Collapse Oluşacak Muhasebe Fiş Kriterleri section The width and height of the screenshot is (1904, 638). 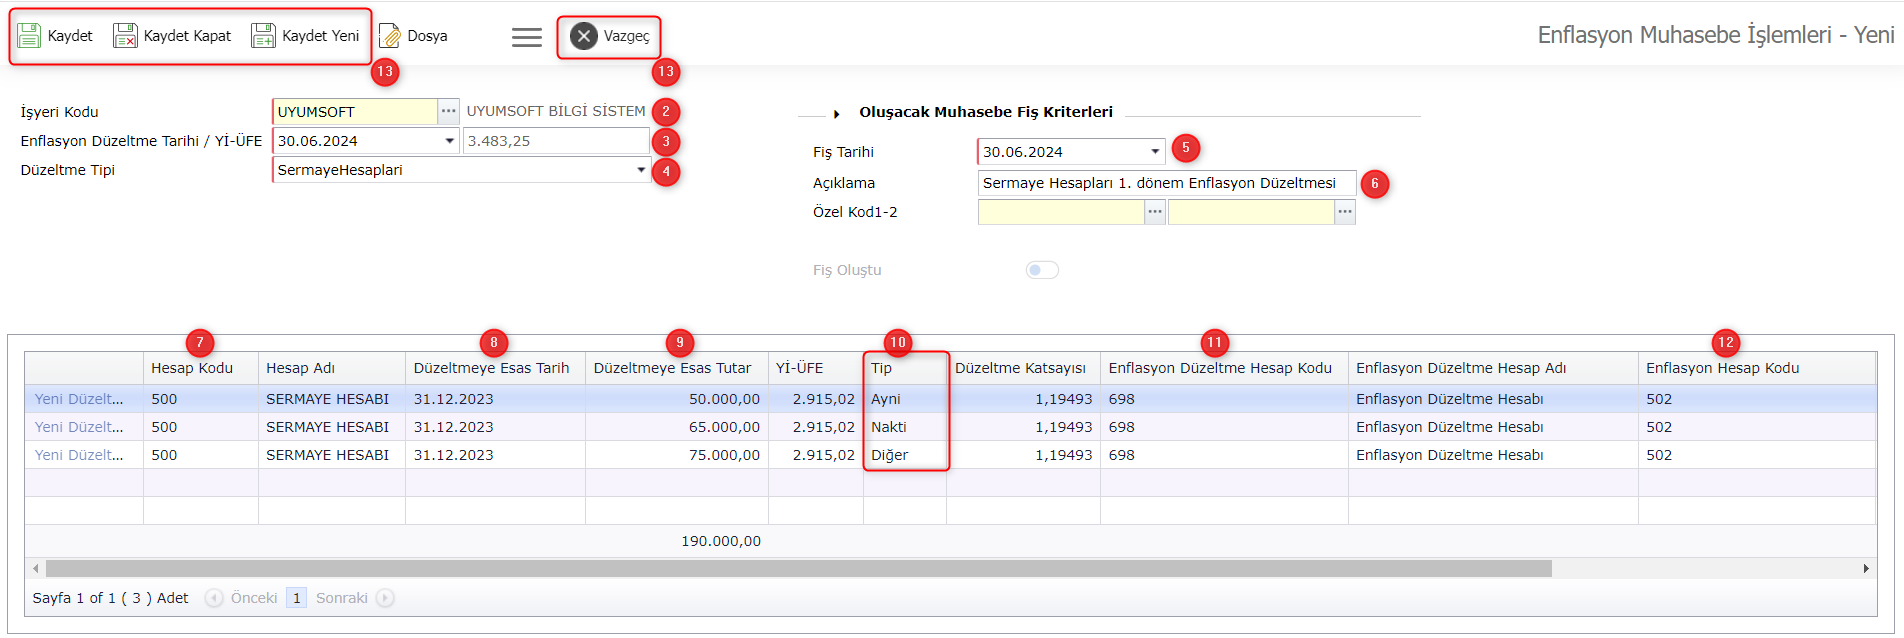tap(836, 113)
